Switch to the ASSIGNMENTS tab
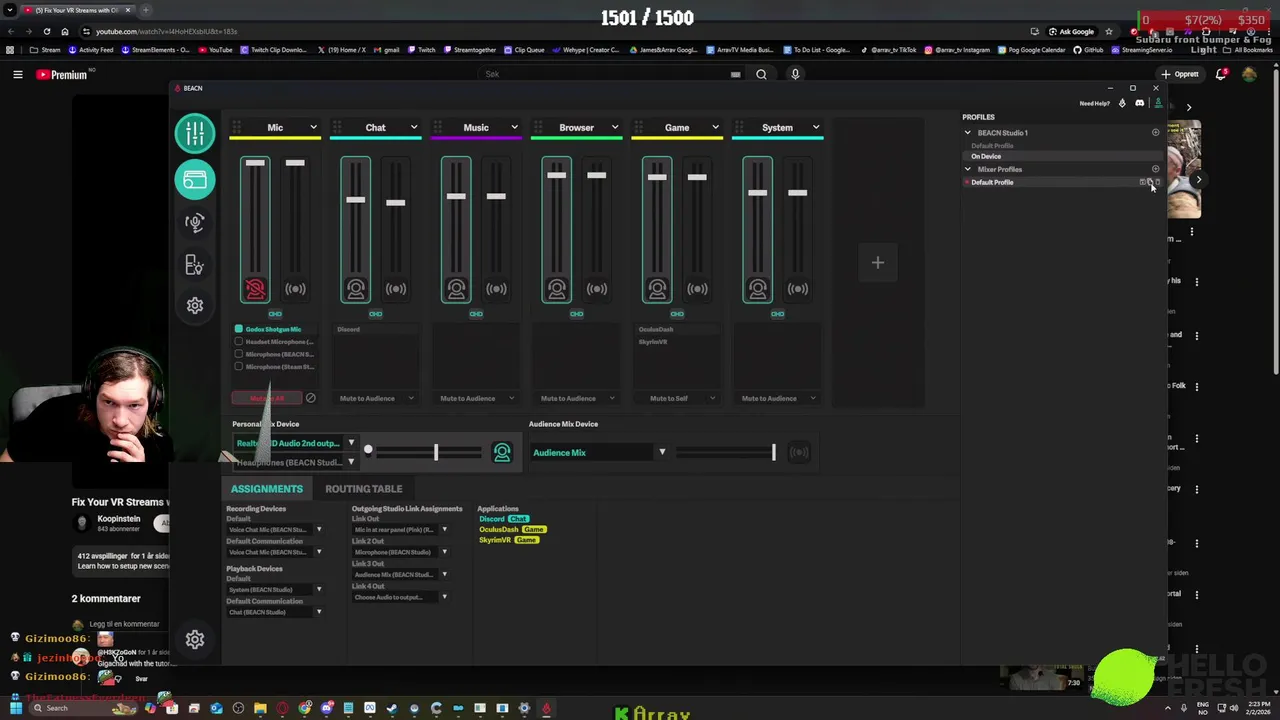Image resolution: width=1280 pixels, height=720 pixels. tap(267, 489)
